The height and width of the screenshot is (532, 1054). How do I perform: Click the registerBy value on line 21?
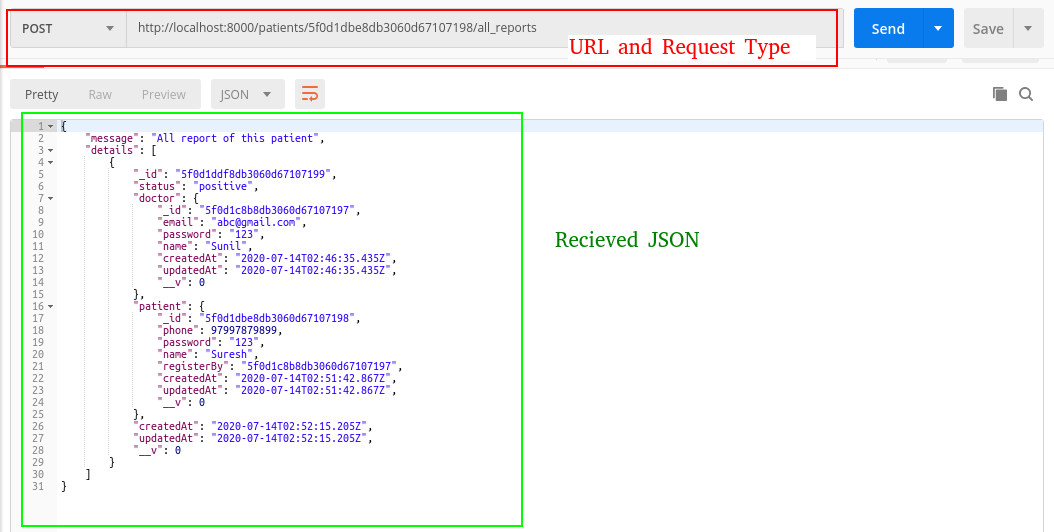pos(319,366)
